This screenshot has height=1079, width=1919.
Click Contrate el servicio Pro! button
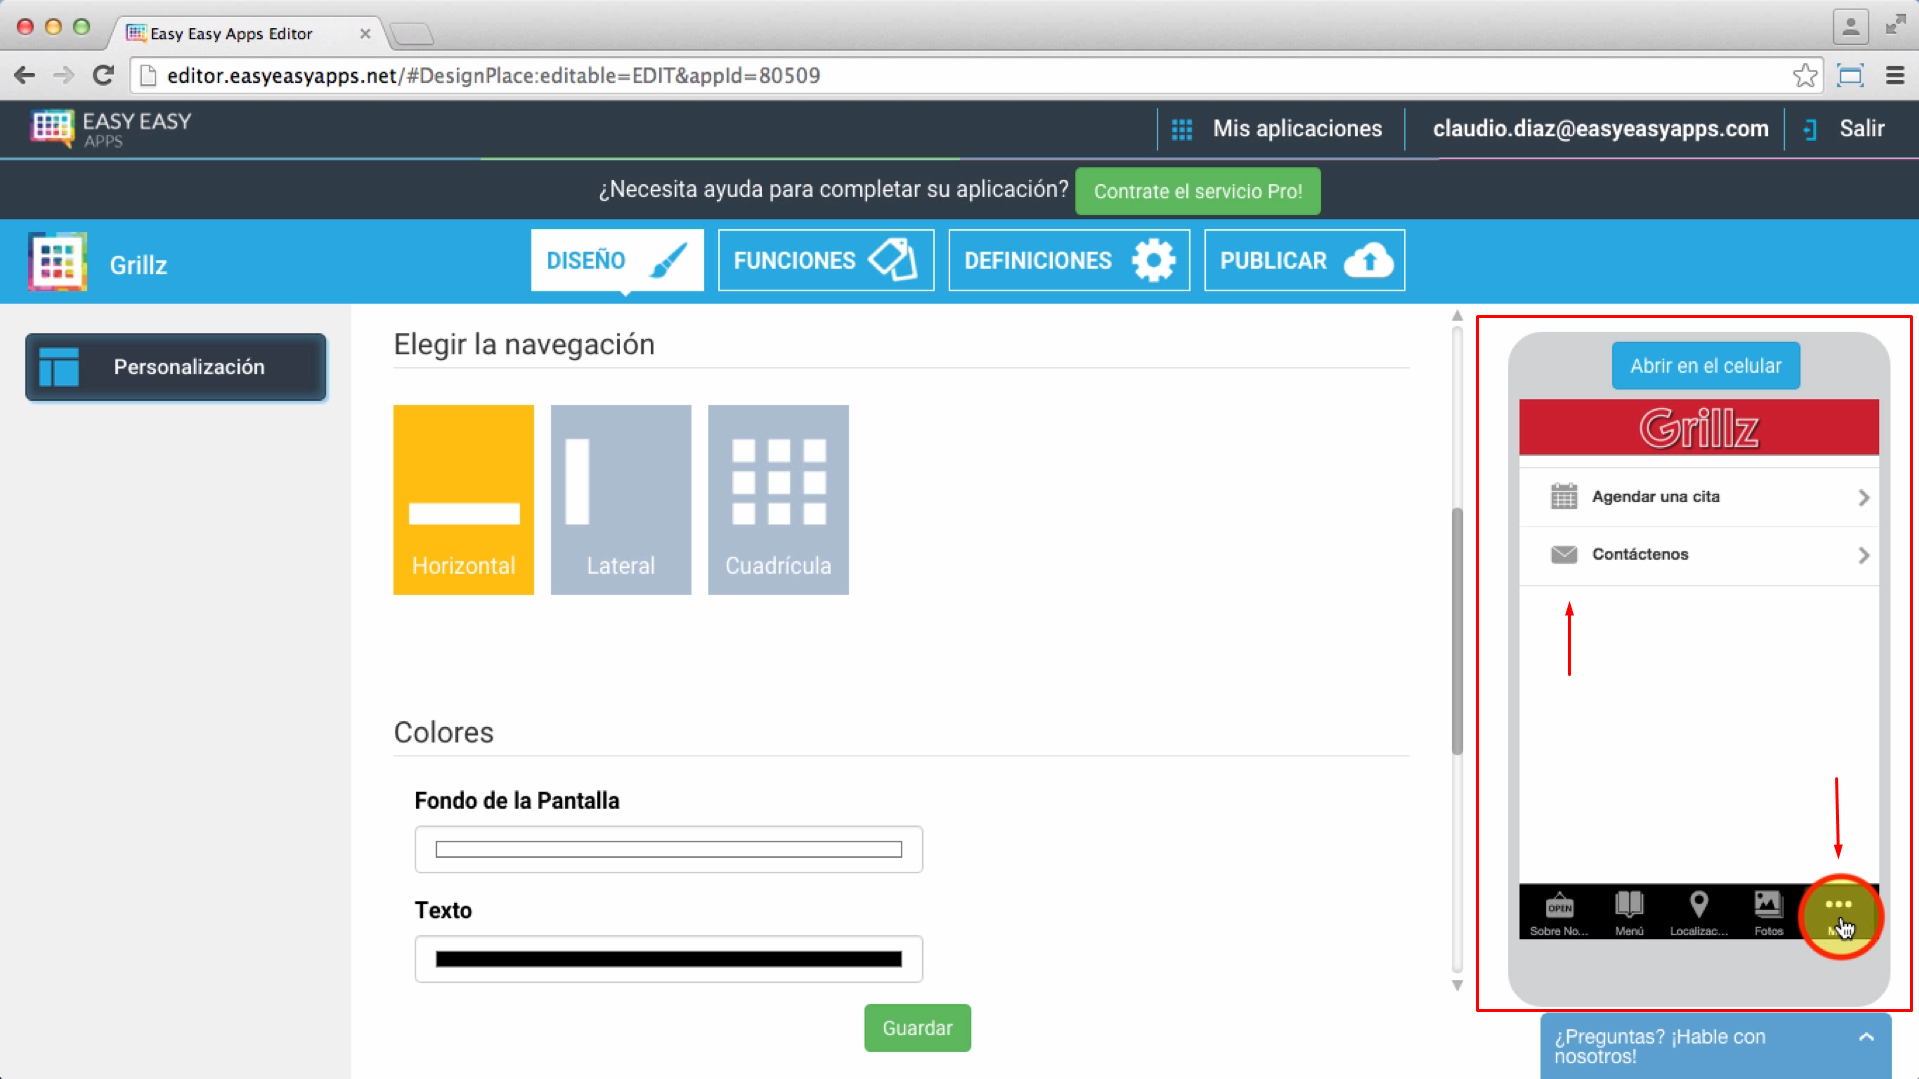1197,191
